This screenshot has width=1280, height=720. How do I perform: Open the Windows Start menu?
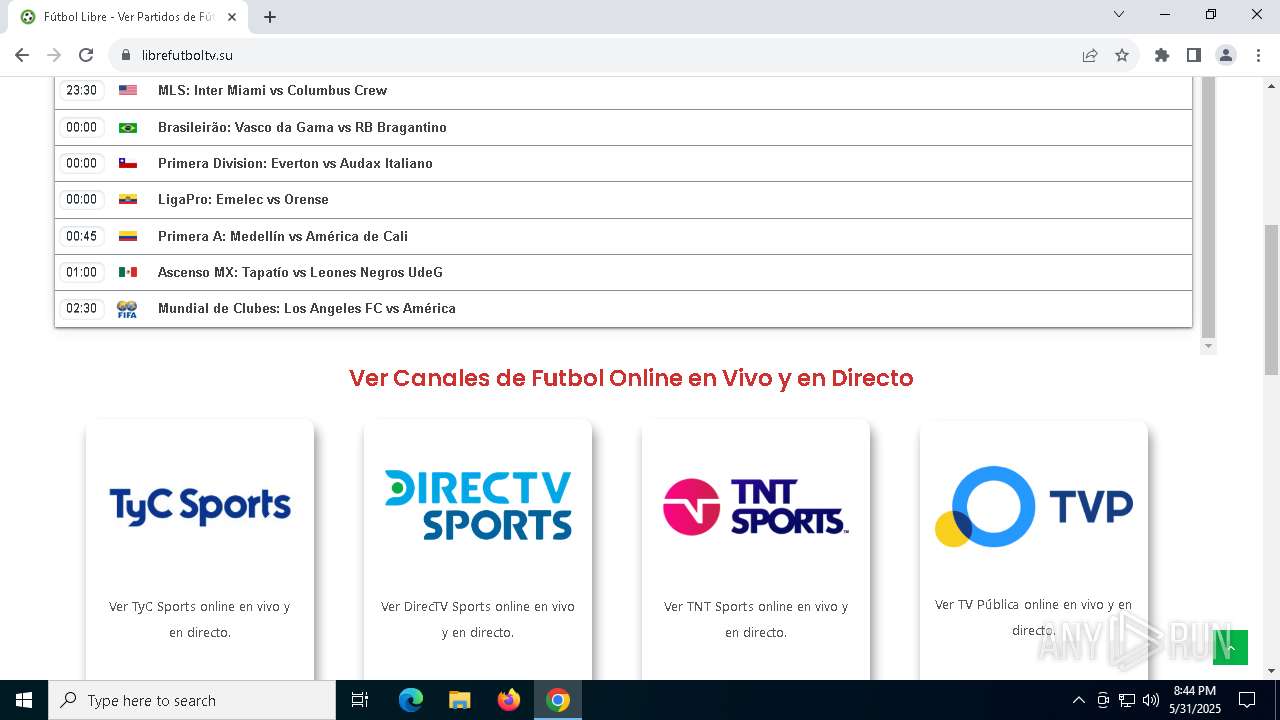click(24, 700)
